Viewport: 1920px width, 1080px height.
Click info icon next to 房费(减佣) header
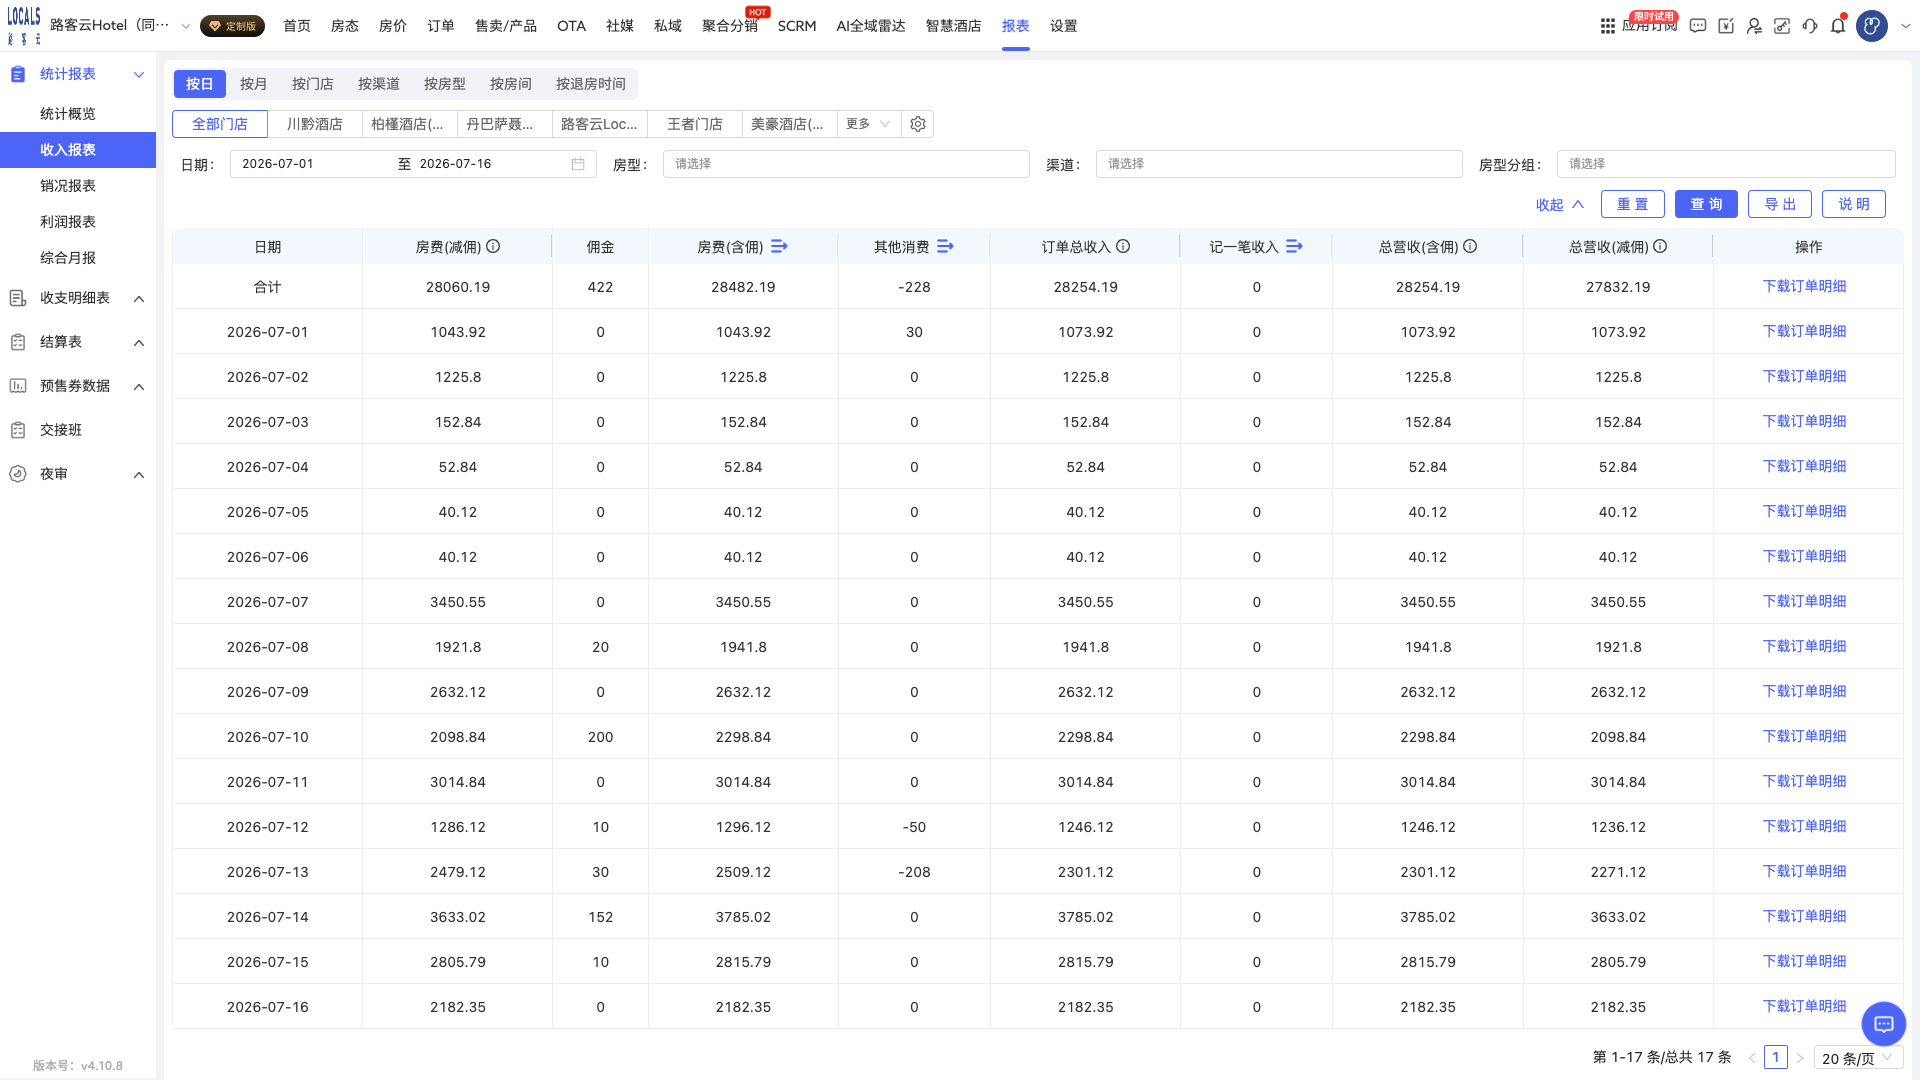click(493, 246)
